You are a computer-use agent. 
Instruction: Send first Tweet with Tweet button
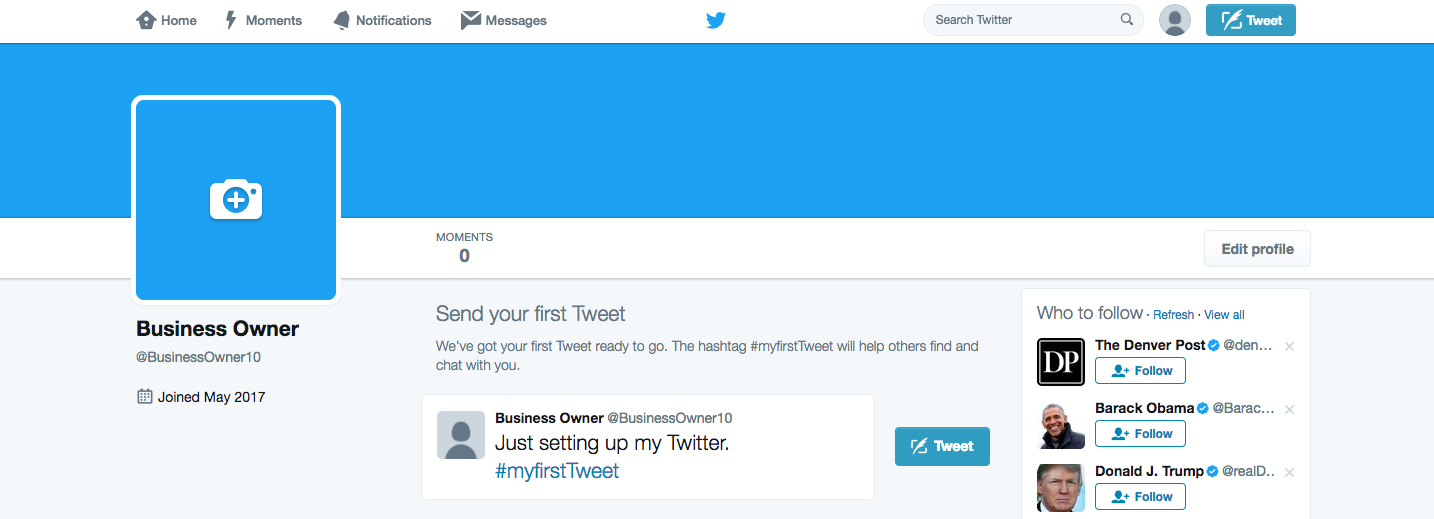(942, 446)
